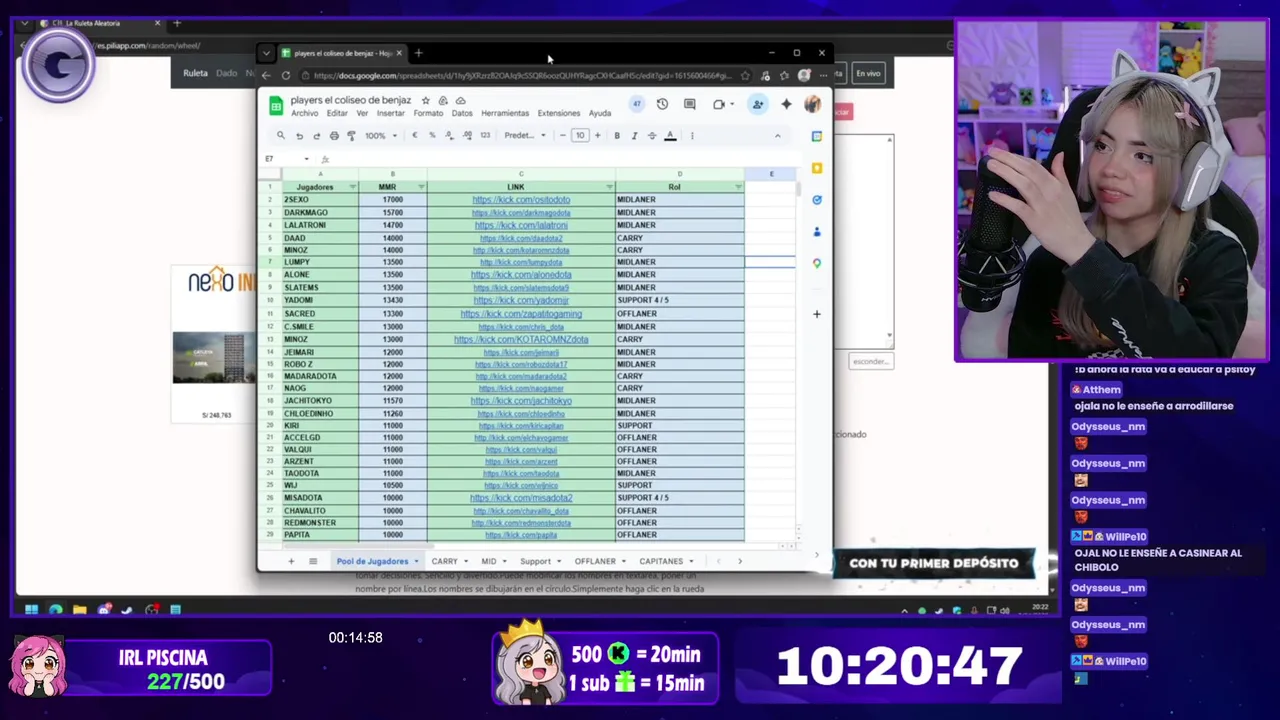Open the Formato menu

coord(428,113)
